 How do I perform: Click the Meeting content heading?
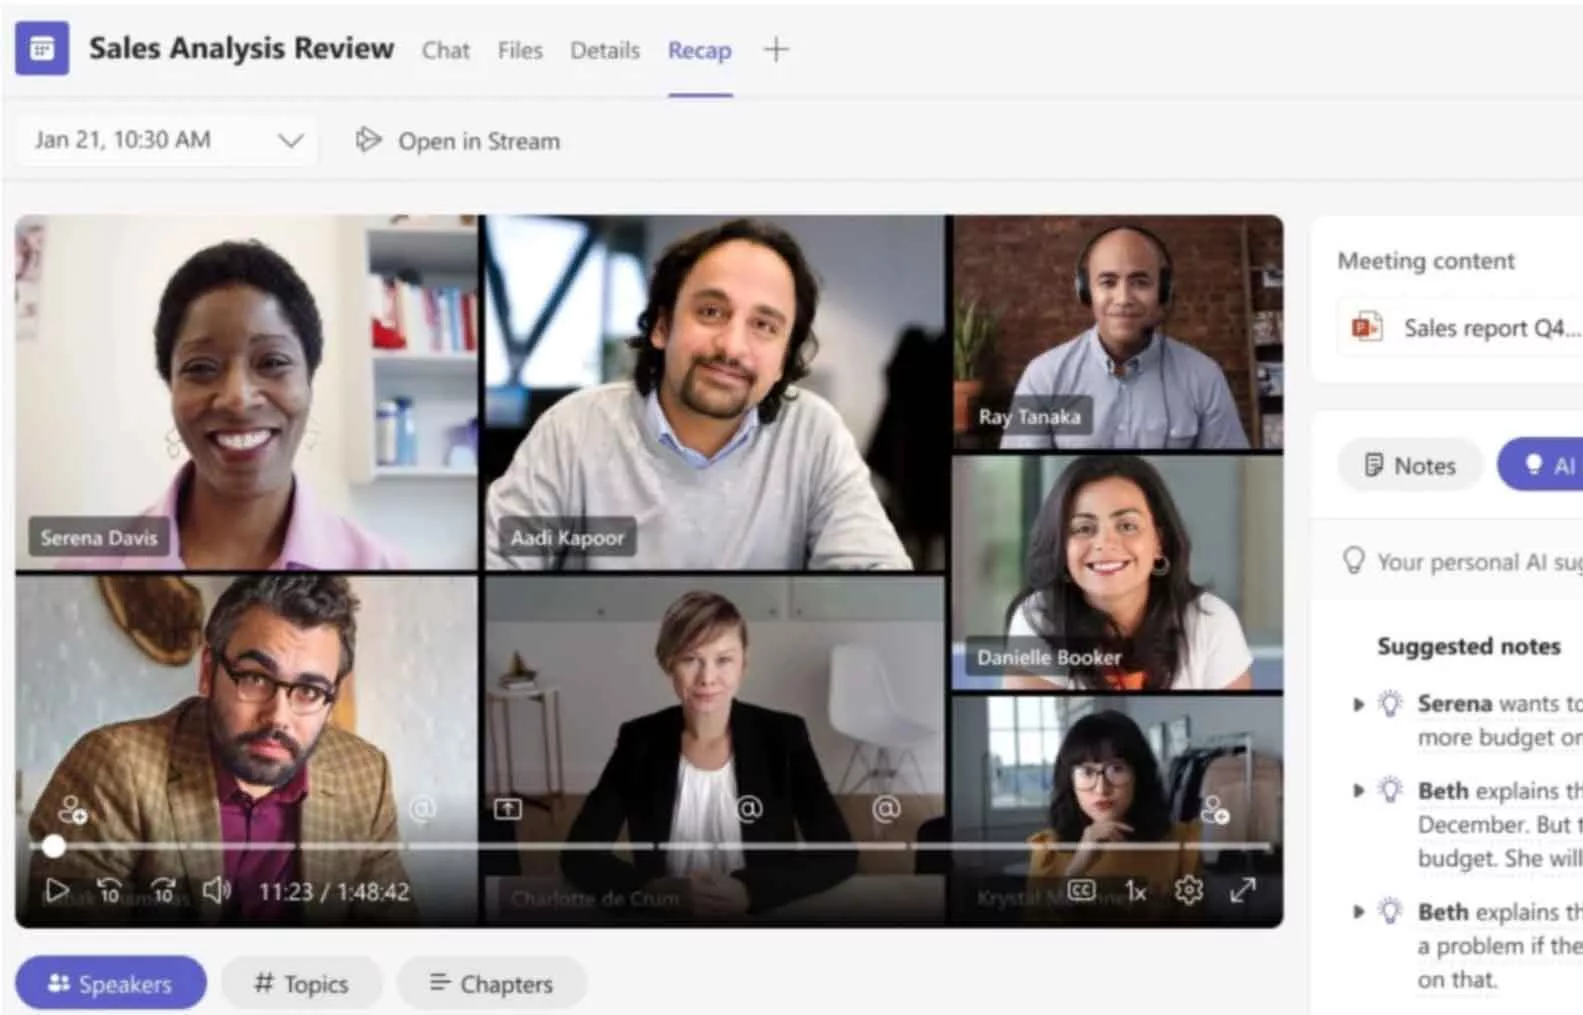click(x=1426, y=261)
